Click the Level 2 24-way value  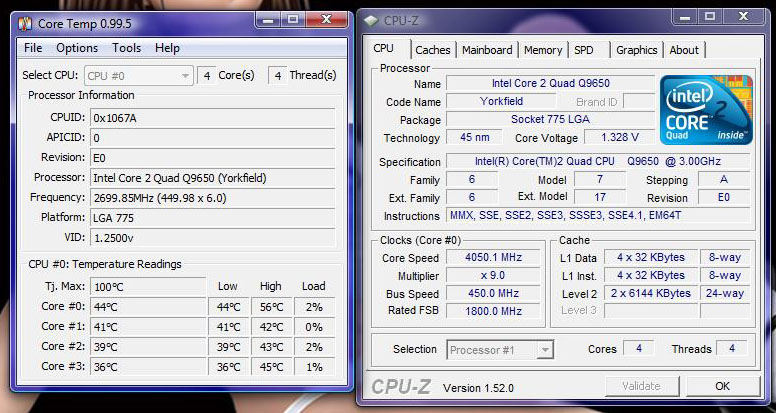(x=725, y=293)
